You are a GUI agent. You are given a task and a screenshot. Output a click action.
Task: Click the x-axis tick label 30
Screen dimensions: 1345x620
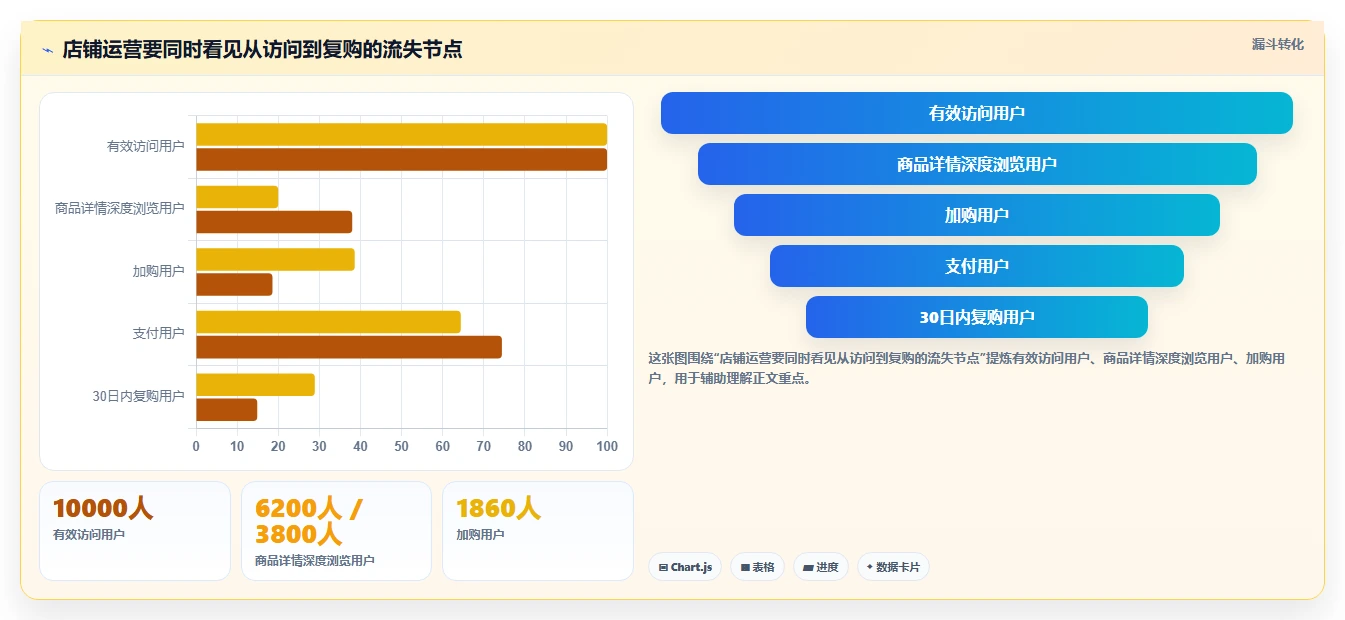coord(319,446)
